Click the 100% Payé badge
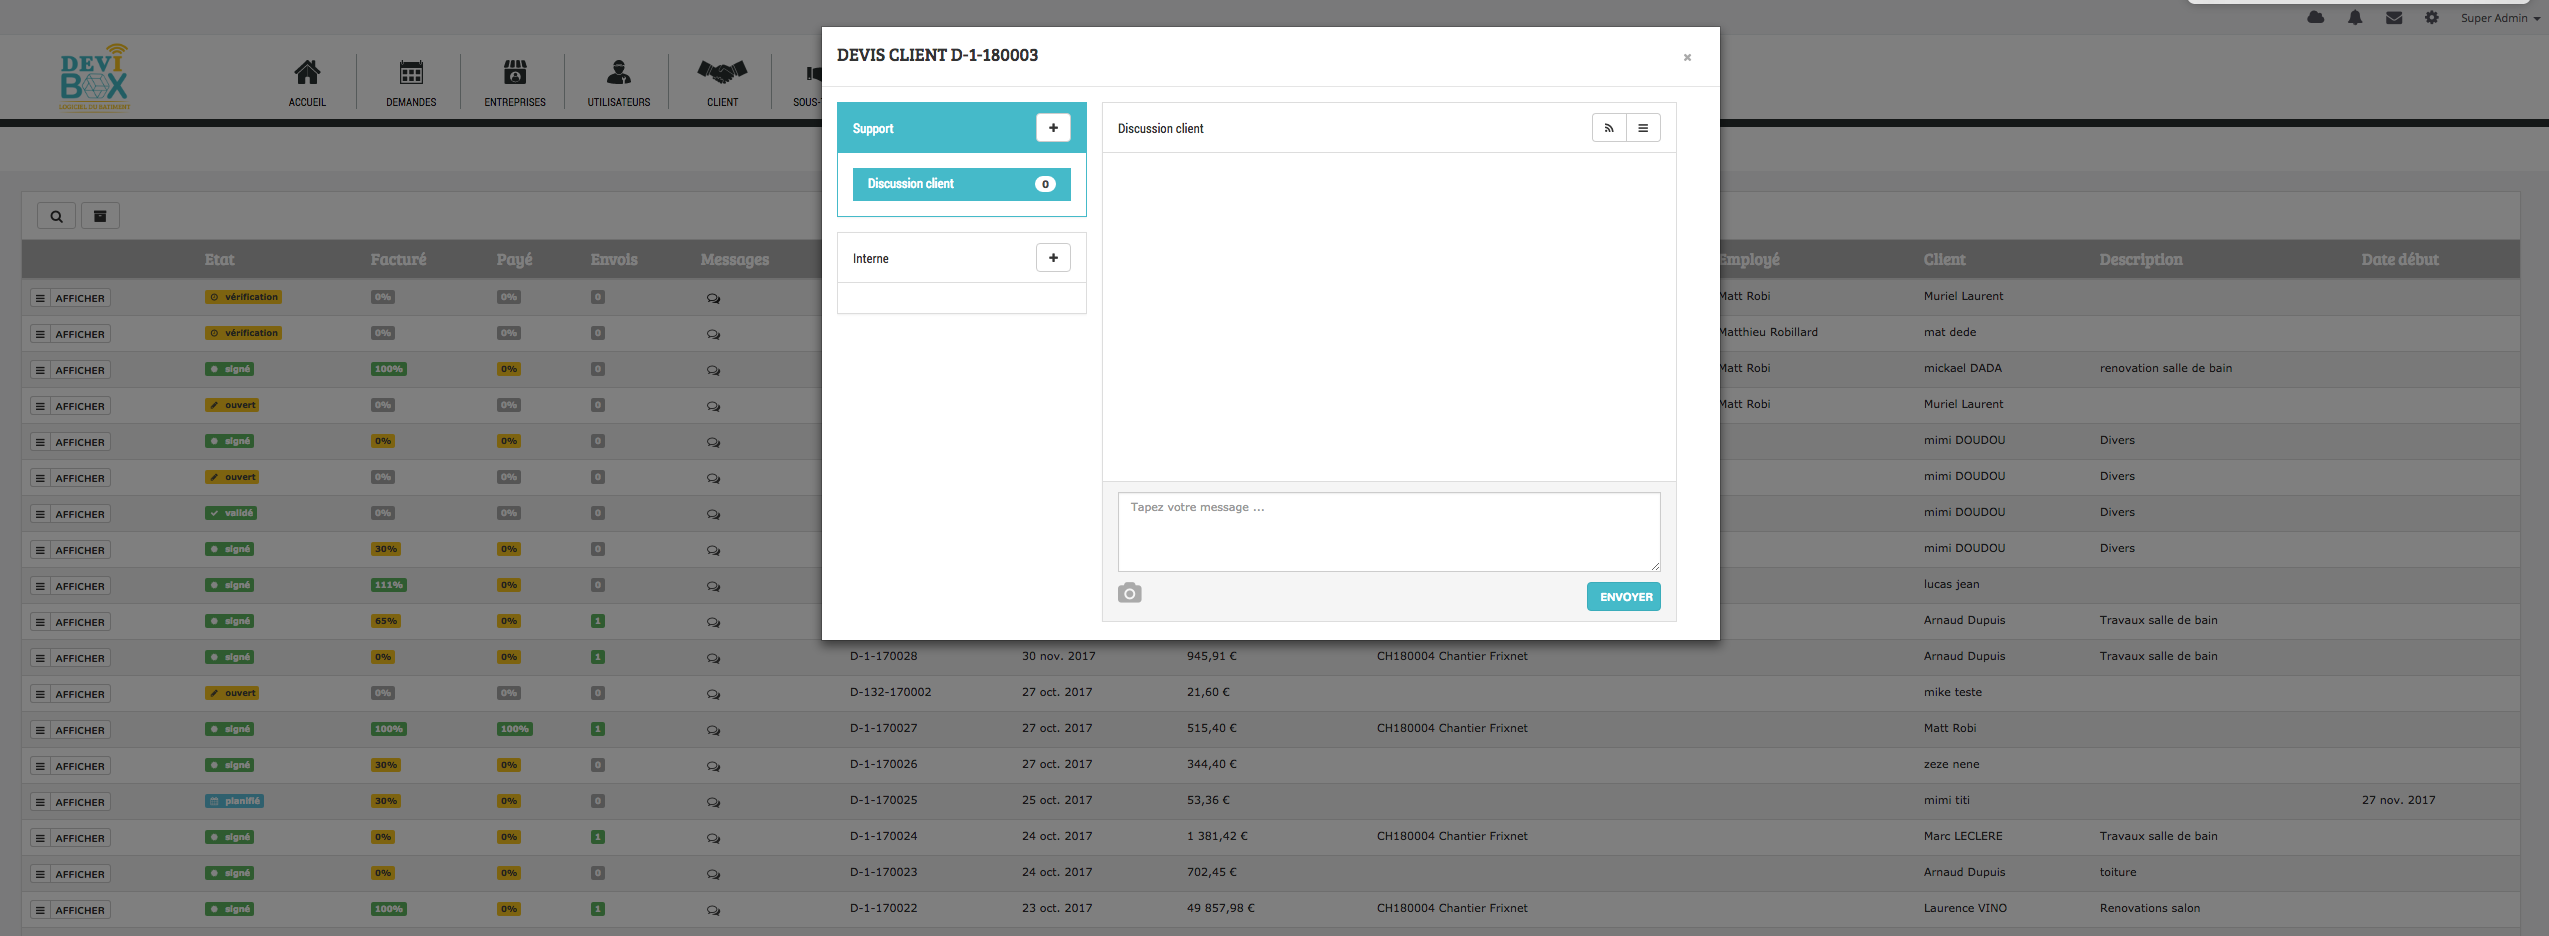 [515, 729]
